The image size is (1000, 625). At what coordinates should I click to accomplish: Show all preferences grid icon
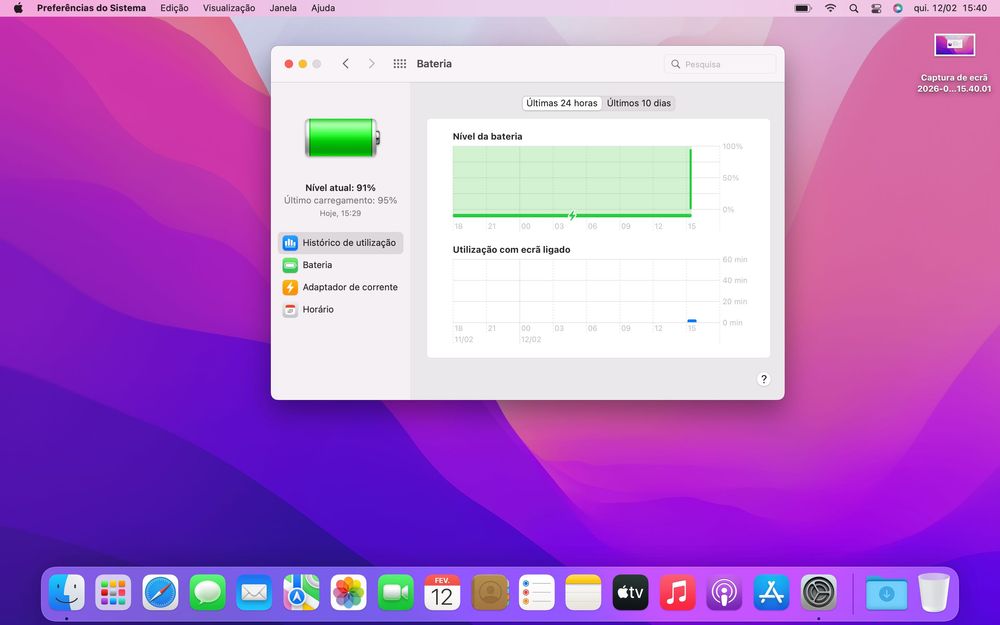(400, 64)
